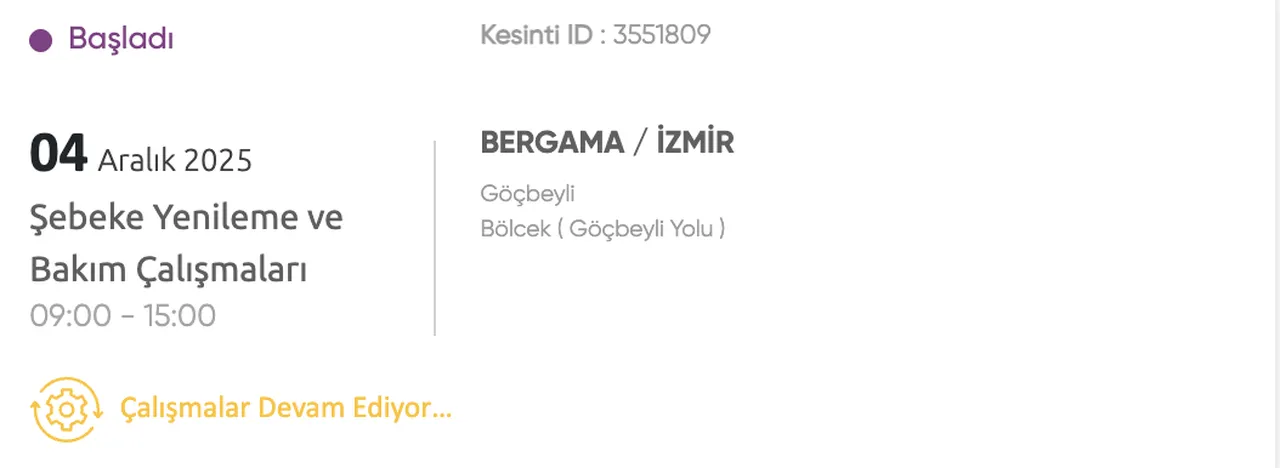Click the vertical divider line

click(435, 238)
